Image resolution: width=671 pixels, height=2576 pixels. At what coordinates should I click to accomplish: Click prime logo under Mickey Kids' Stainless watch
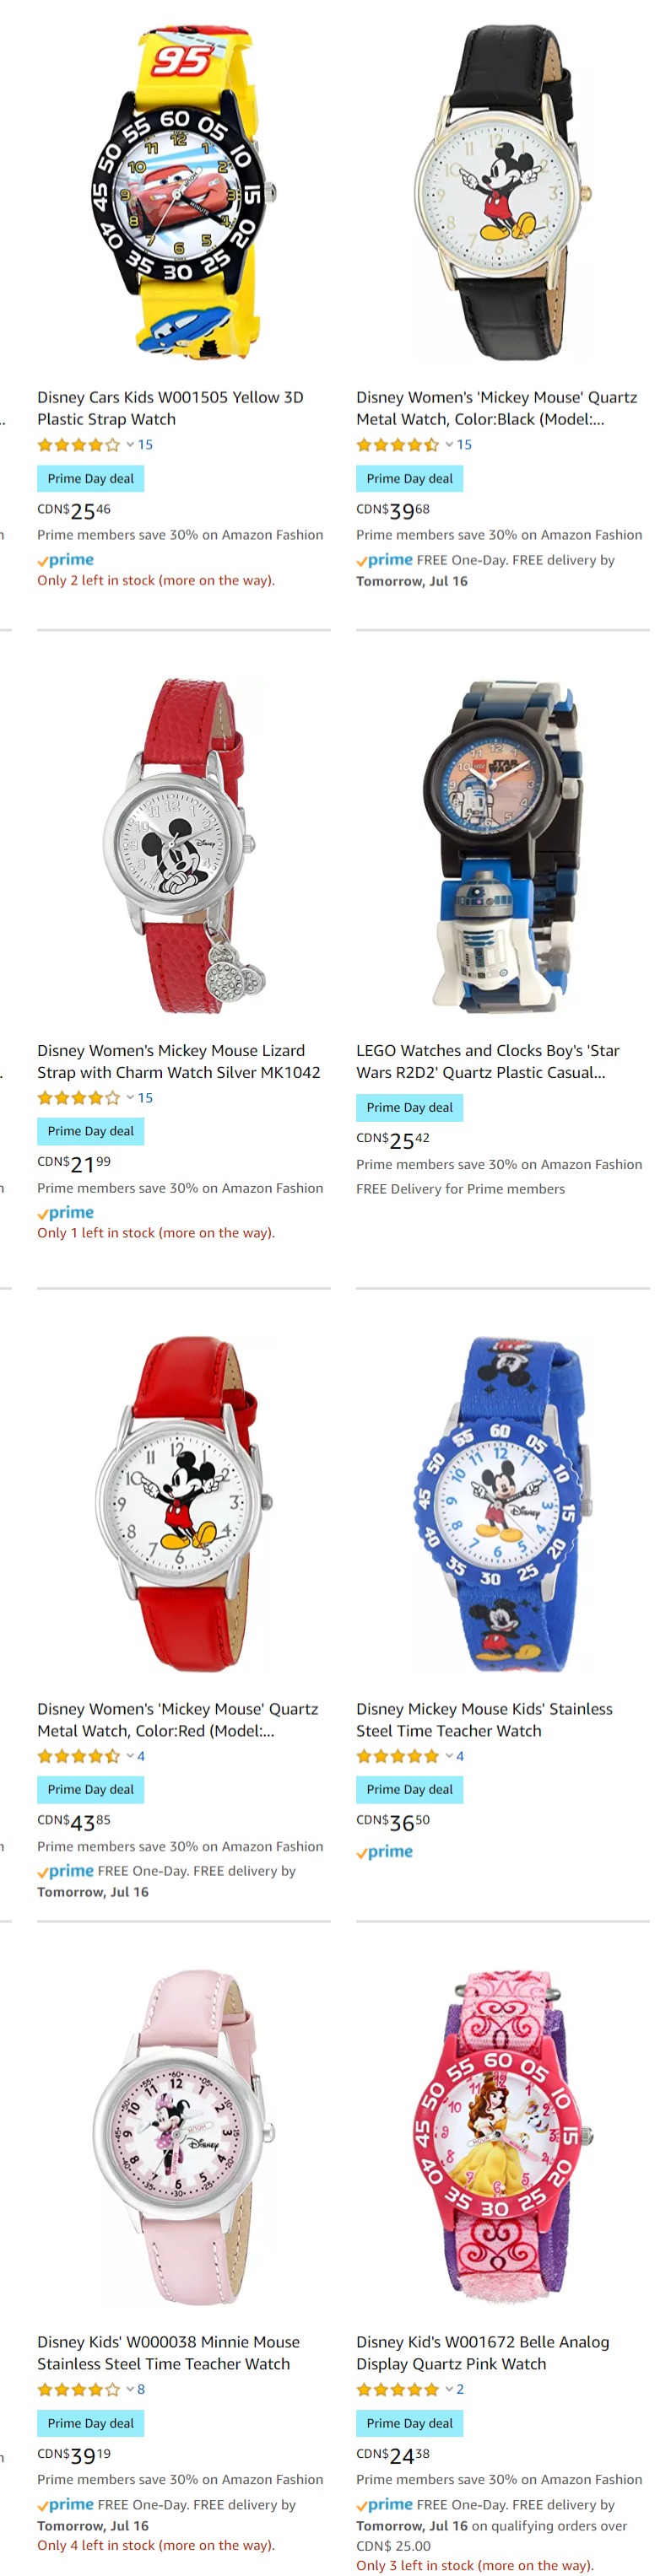point(385,1852)
